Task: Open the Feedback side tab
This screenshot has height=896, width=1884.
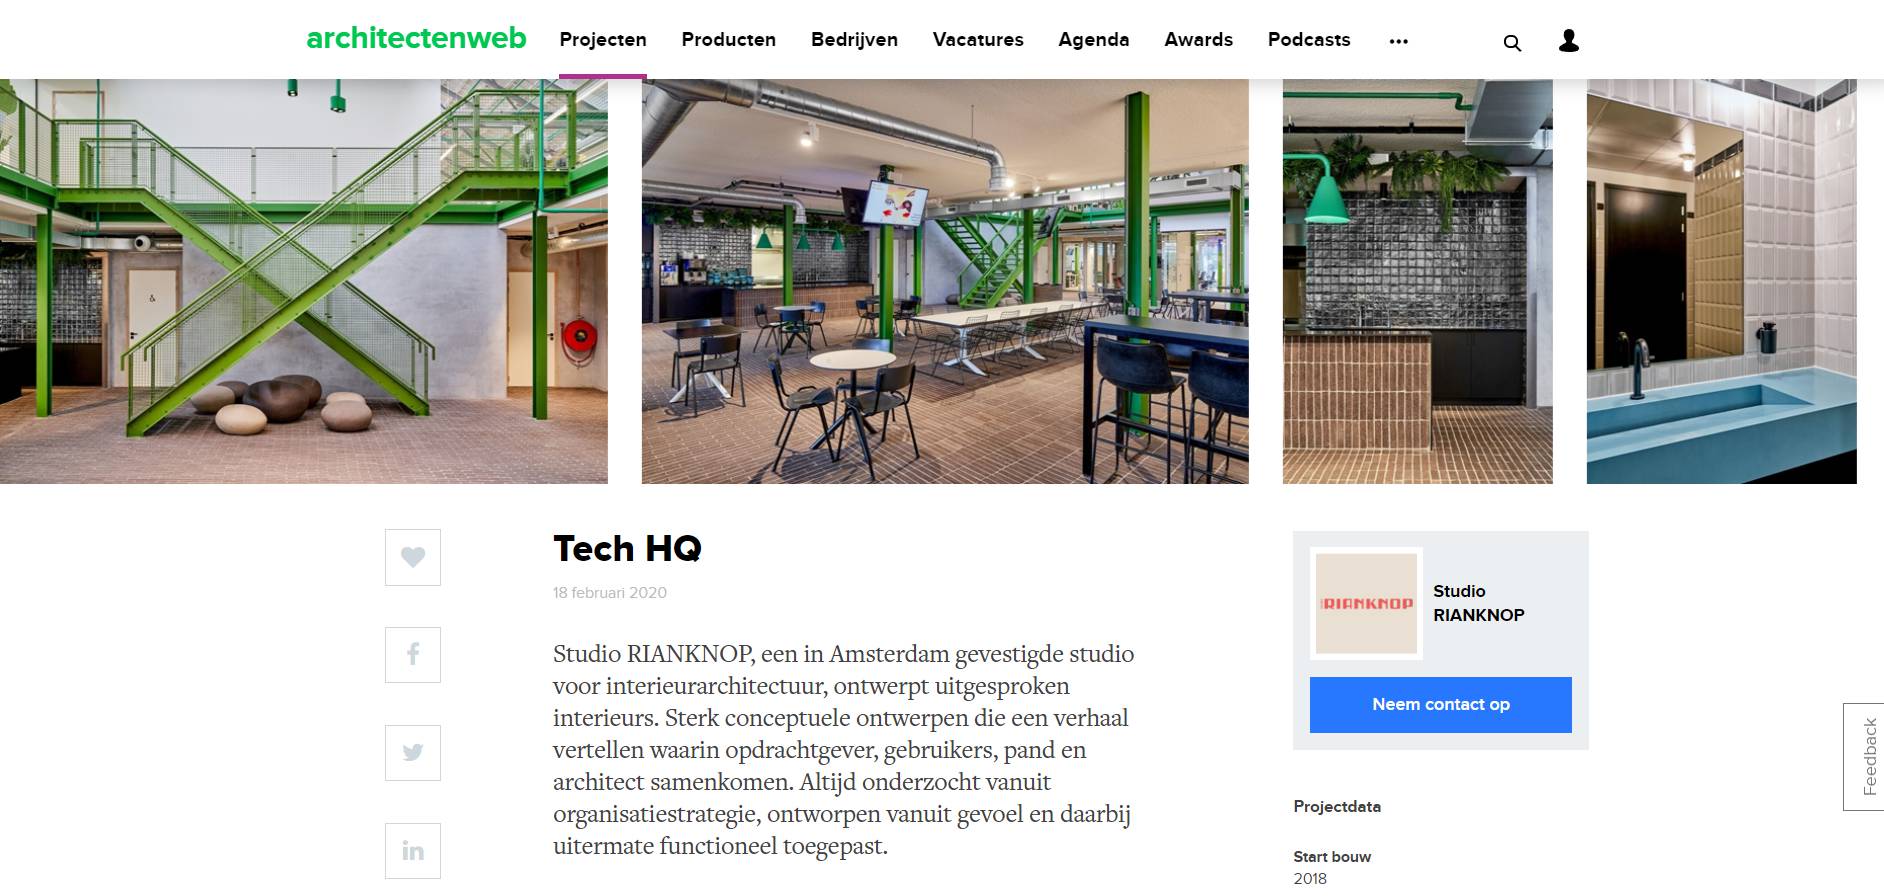Action: click(x=1864, y=757)
